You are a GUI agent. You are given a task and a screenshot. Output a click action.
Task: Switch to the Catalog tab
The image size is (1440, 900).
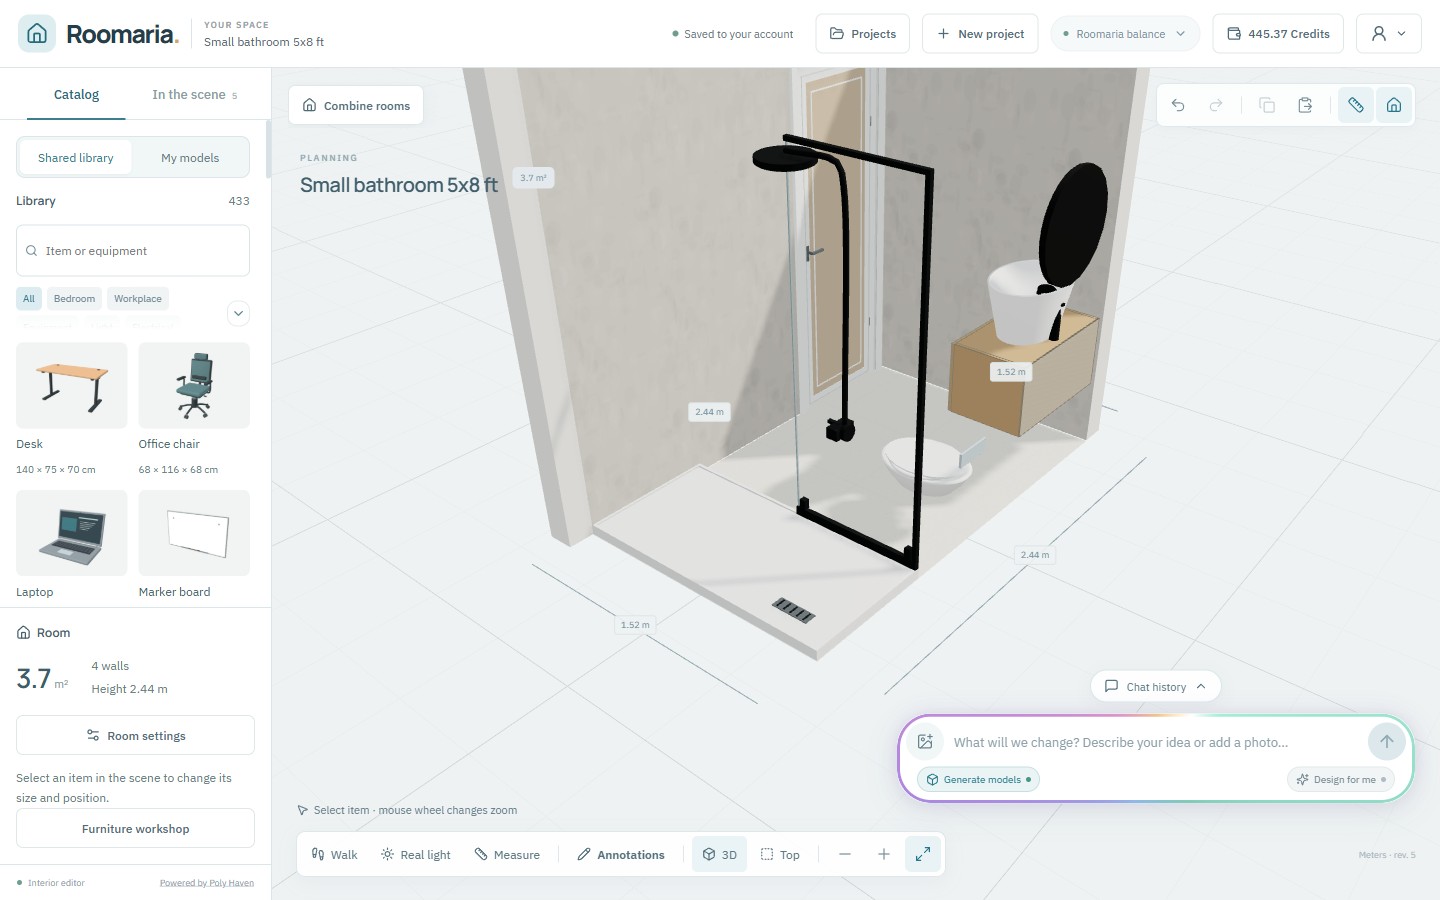point(76,95)
